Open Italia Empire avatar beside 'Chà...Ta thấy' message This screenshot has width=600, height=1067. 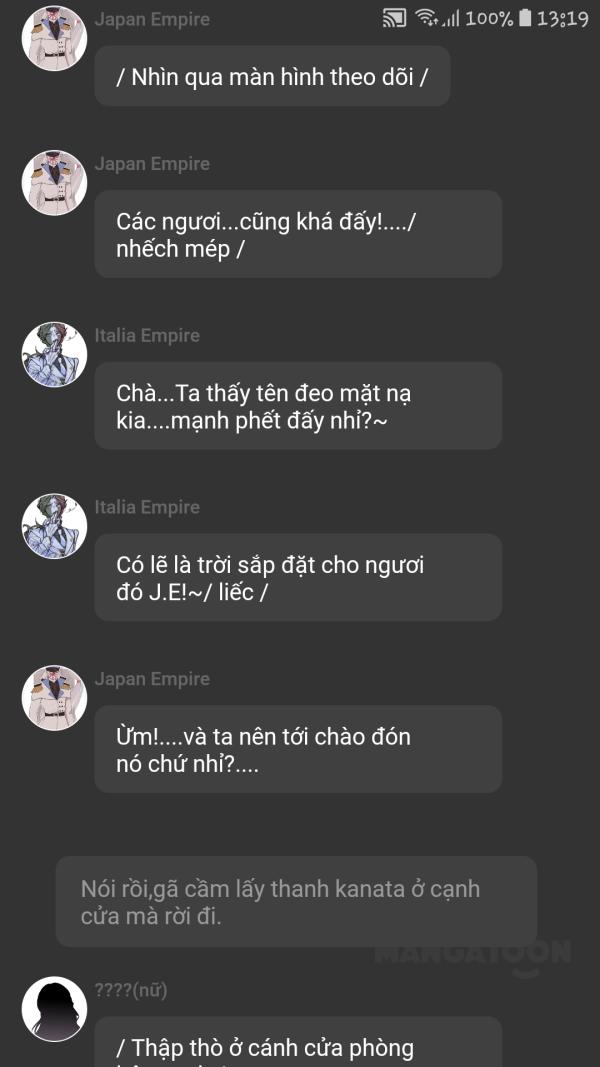click(54, 355)
